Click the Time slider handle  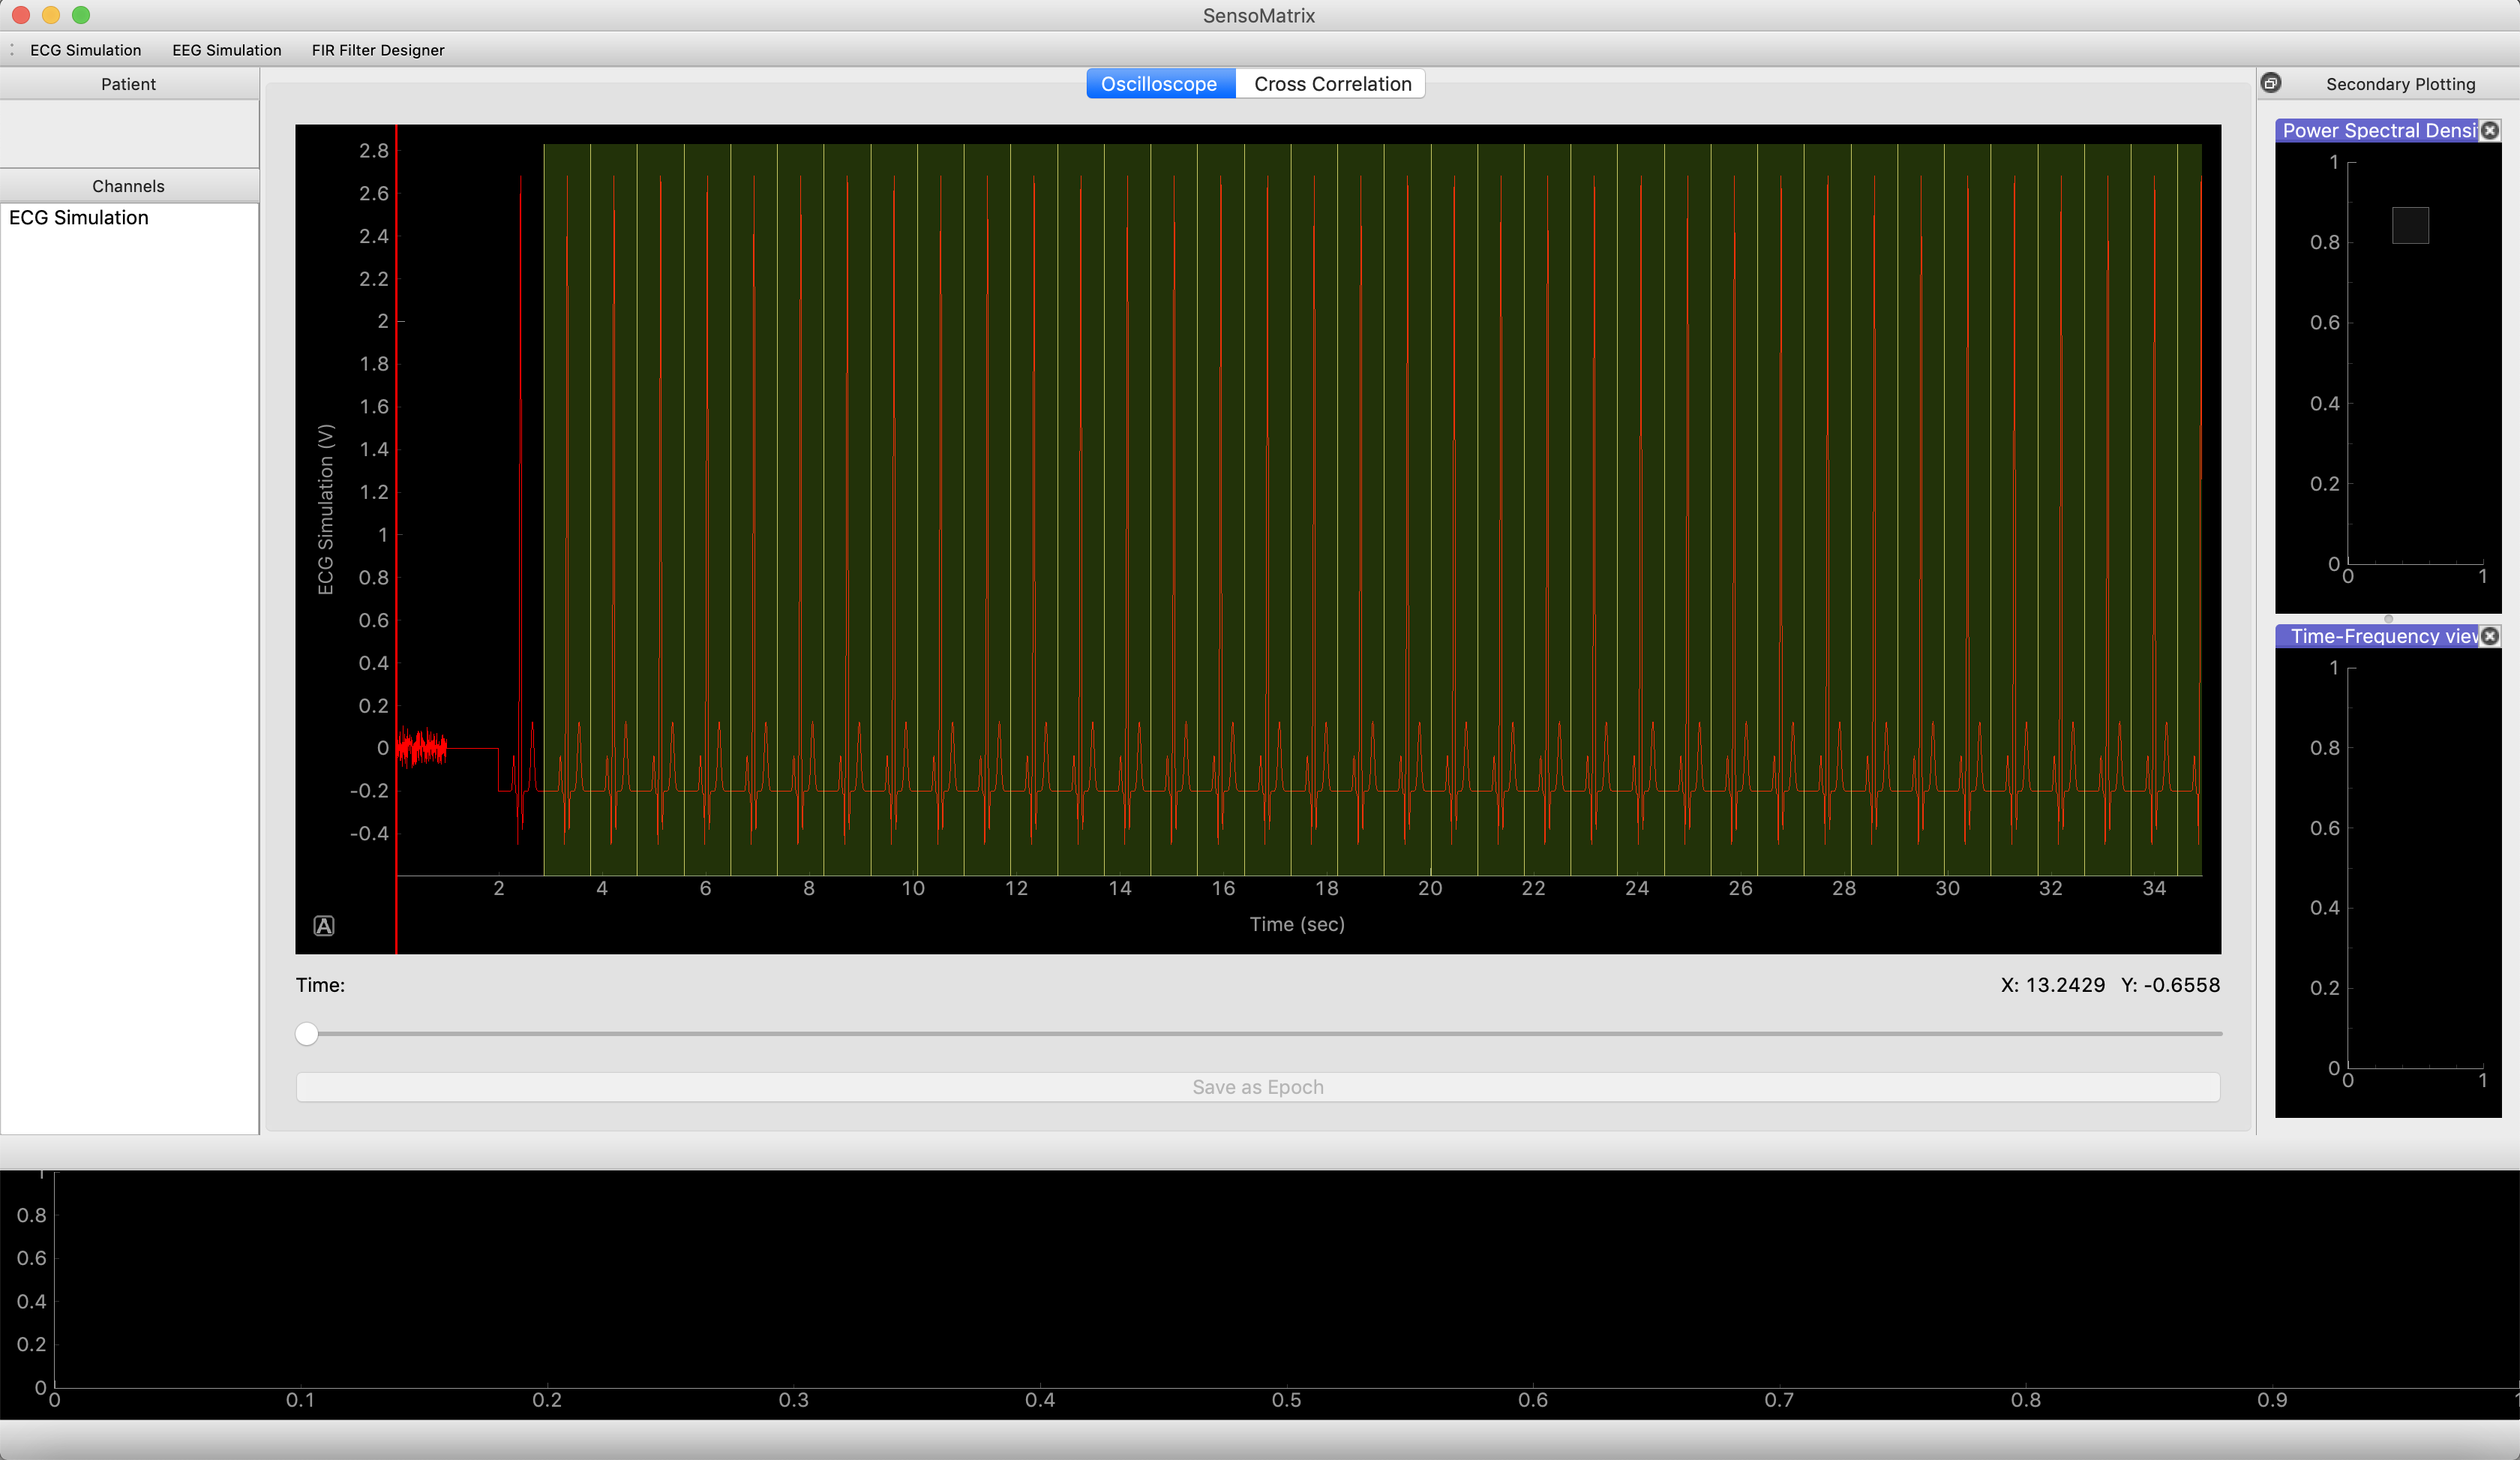click(307, 1034)
